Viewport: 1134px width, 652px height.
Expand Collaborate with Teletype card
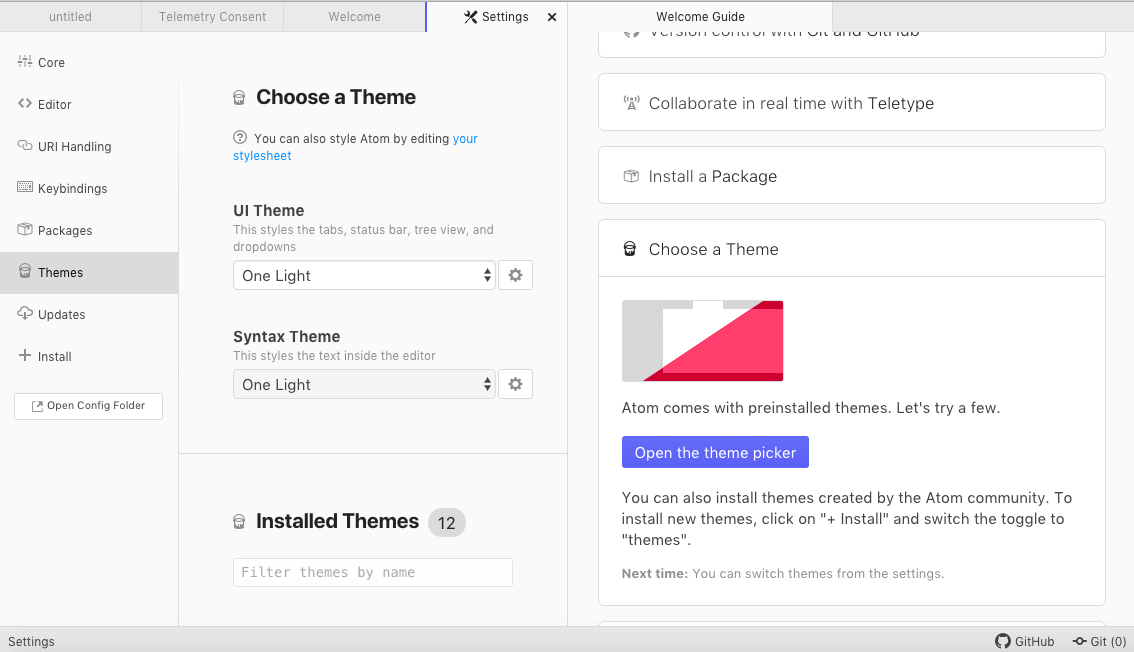click(851, 103)
